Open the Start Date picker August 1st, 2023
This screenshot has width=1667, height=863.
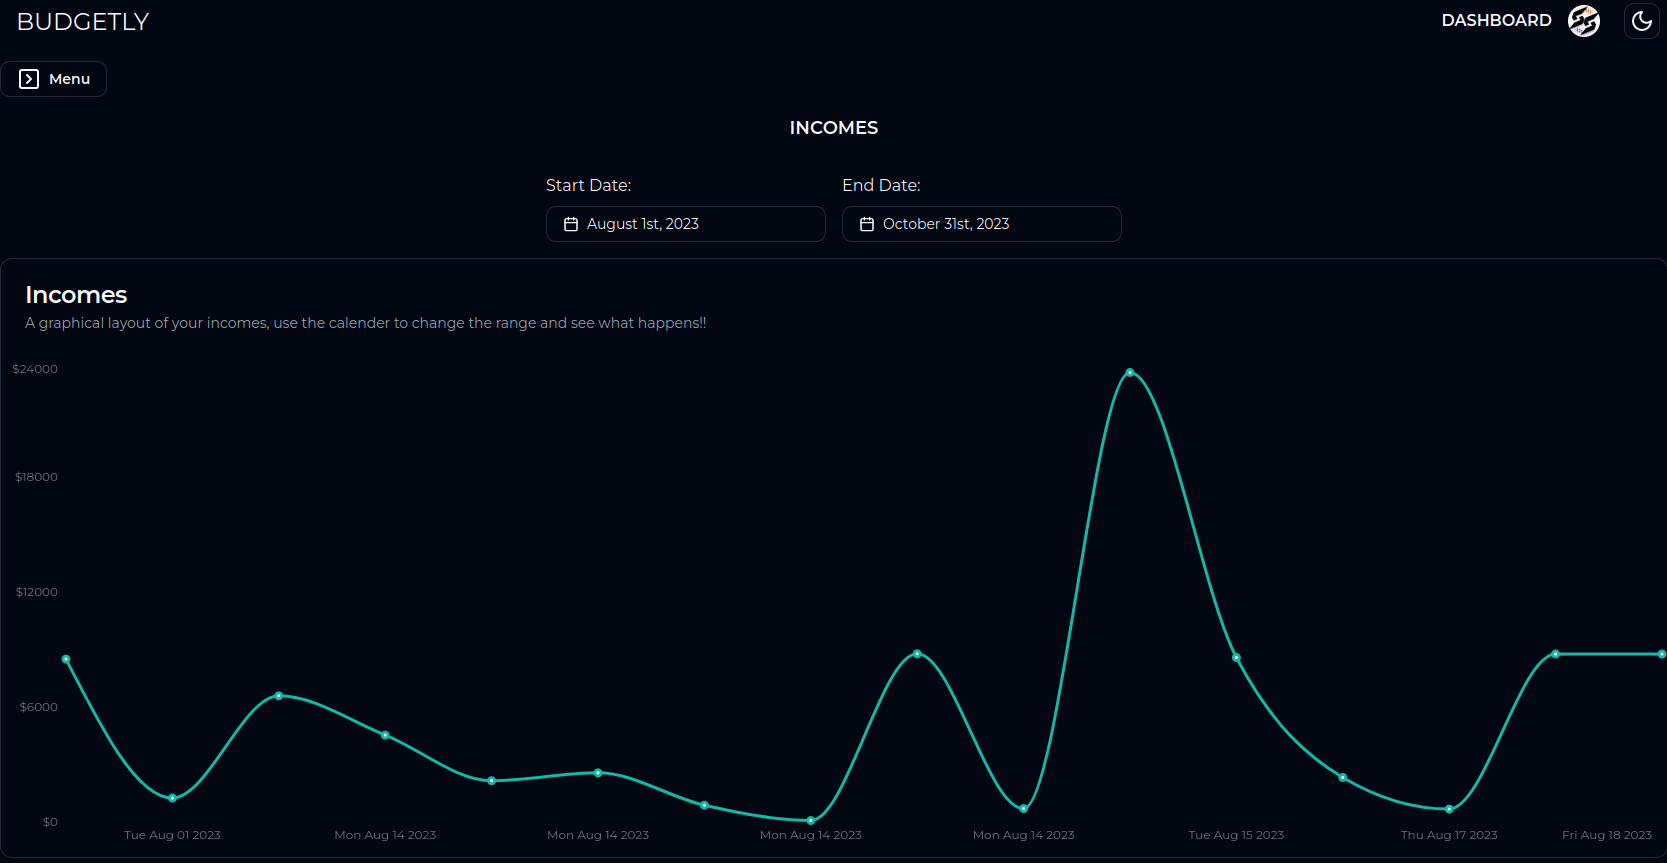coord(686,224)
